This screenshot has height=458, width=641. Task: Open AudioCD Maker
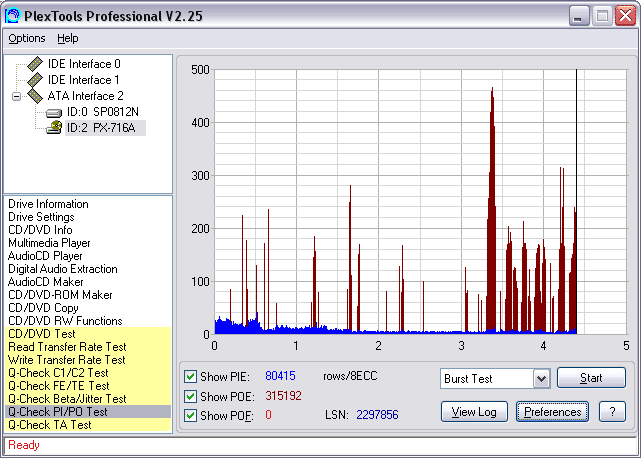(45, 282)
